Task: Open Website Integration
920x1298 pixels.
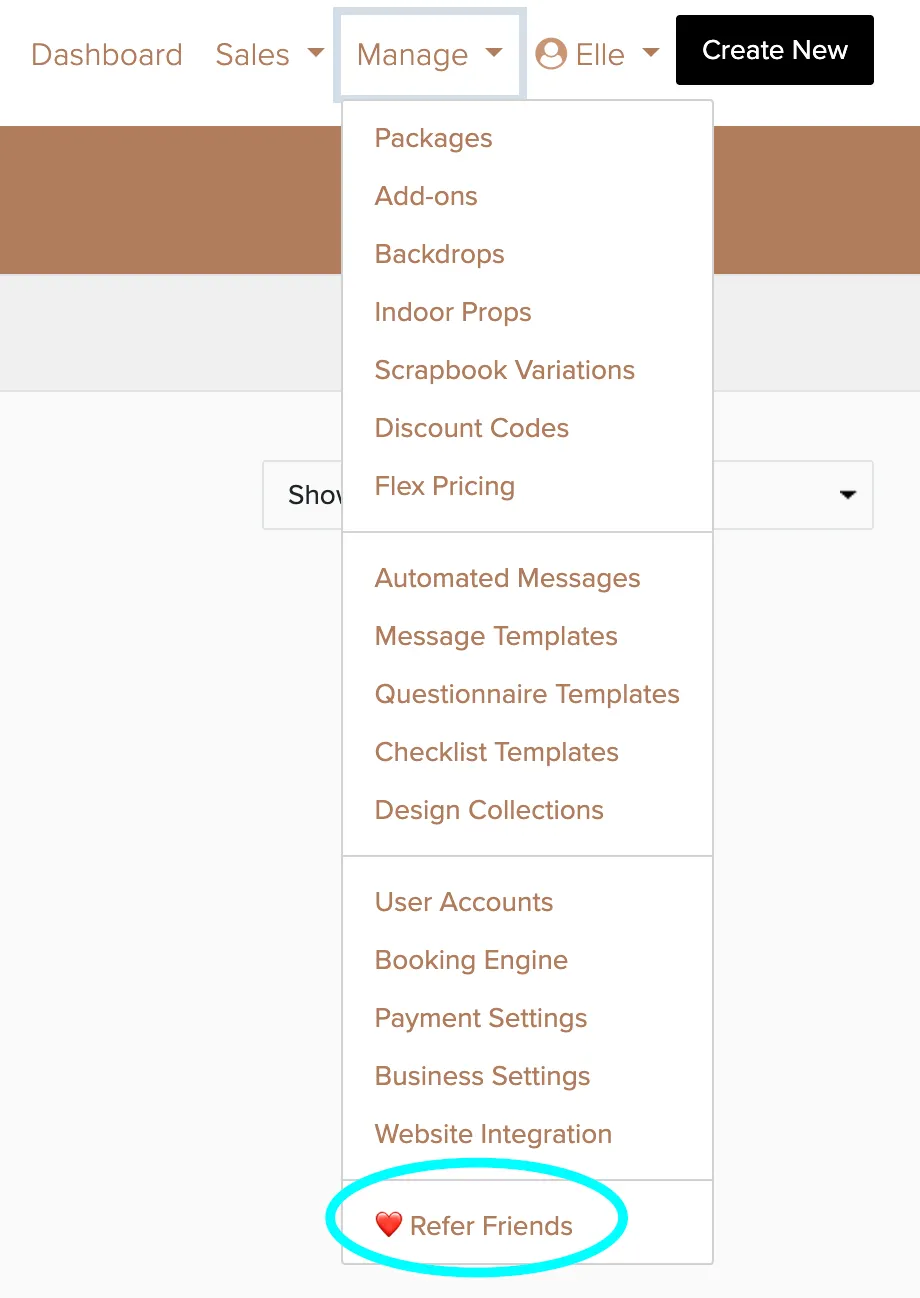Action: [x=493, y=1134]
